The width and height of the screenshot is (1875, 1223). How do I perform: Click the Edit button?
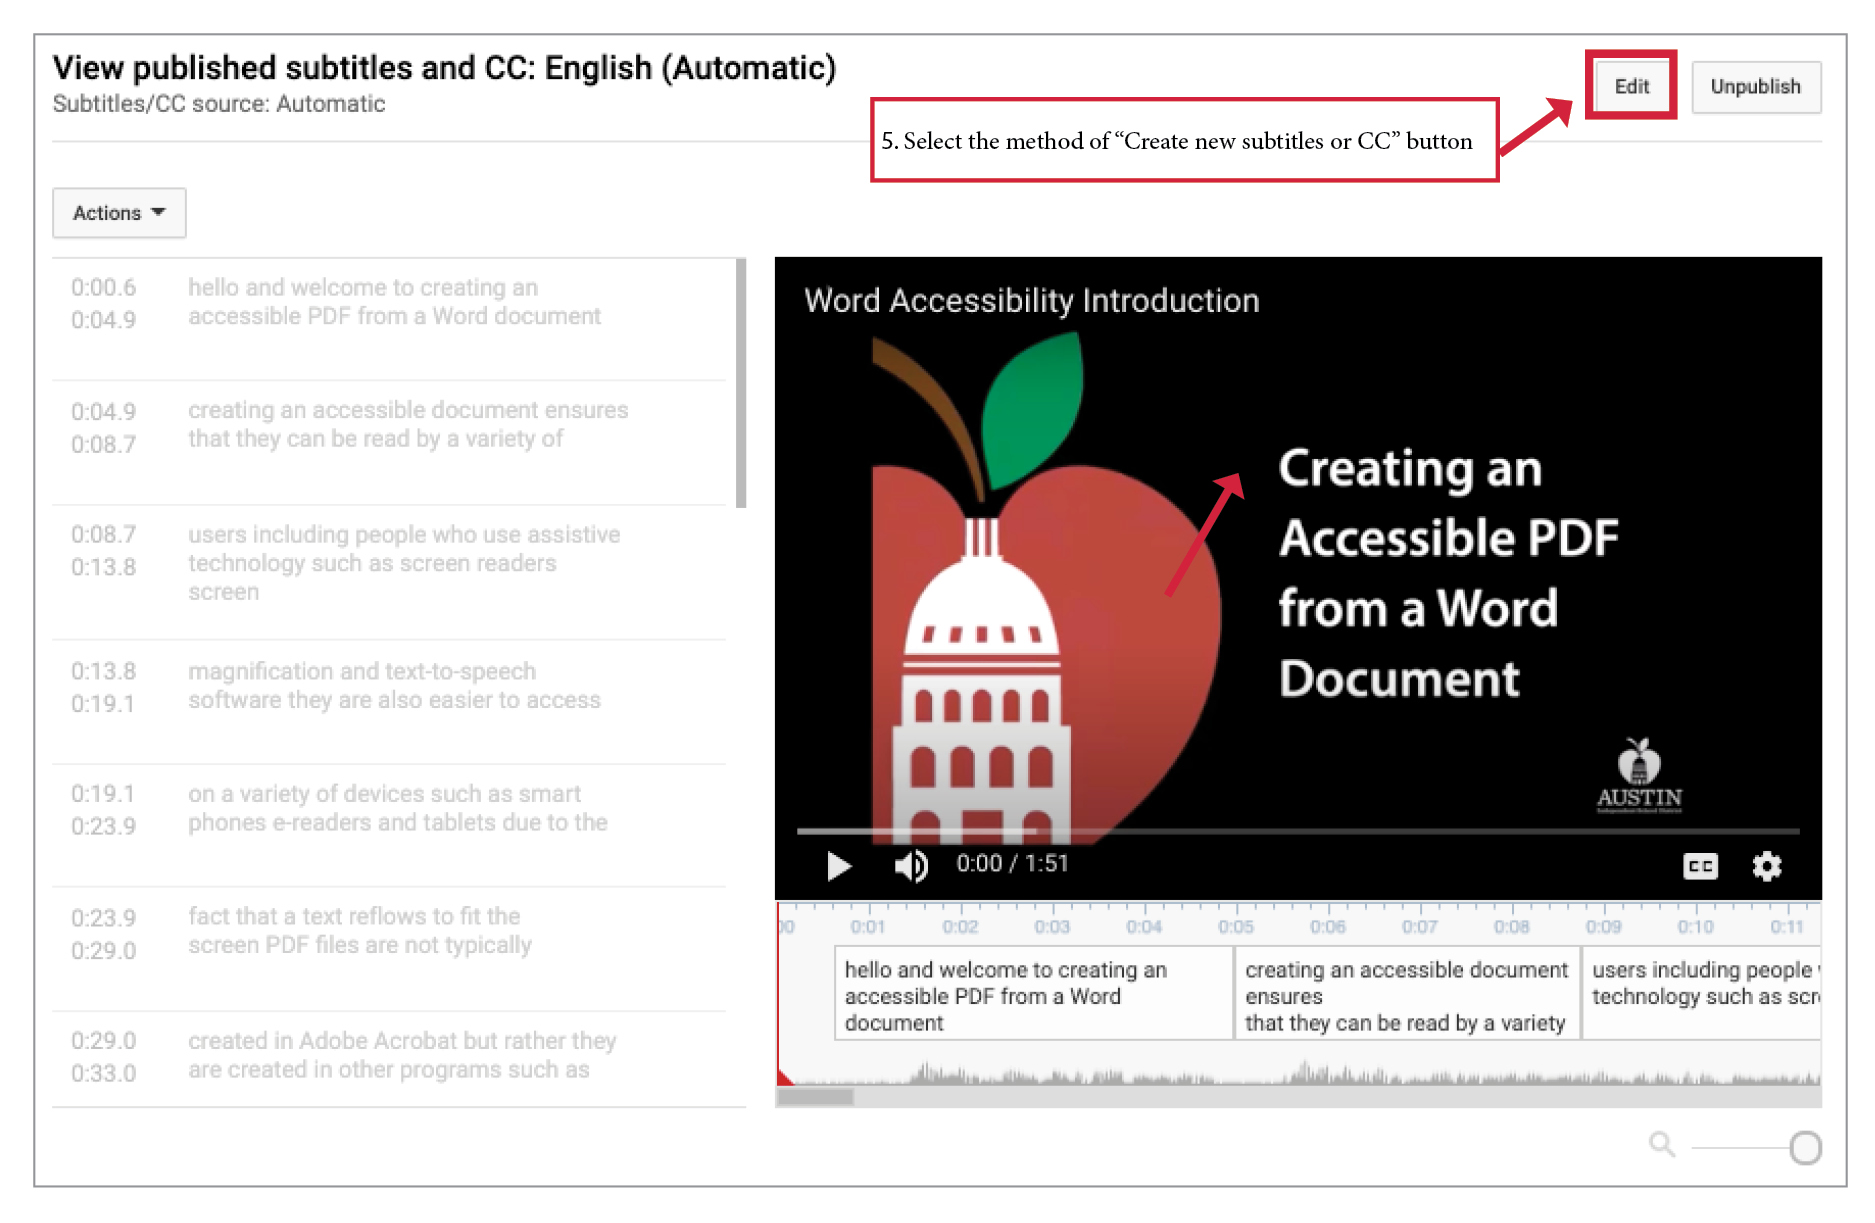coord(1631,87)
